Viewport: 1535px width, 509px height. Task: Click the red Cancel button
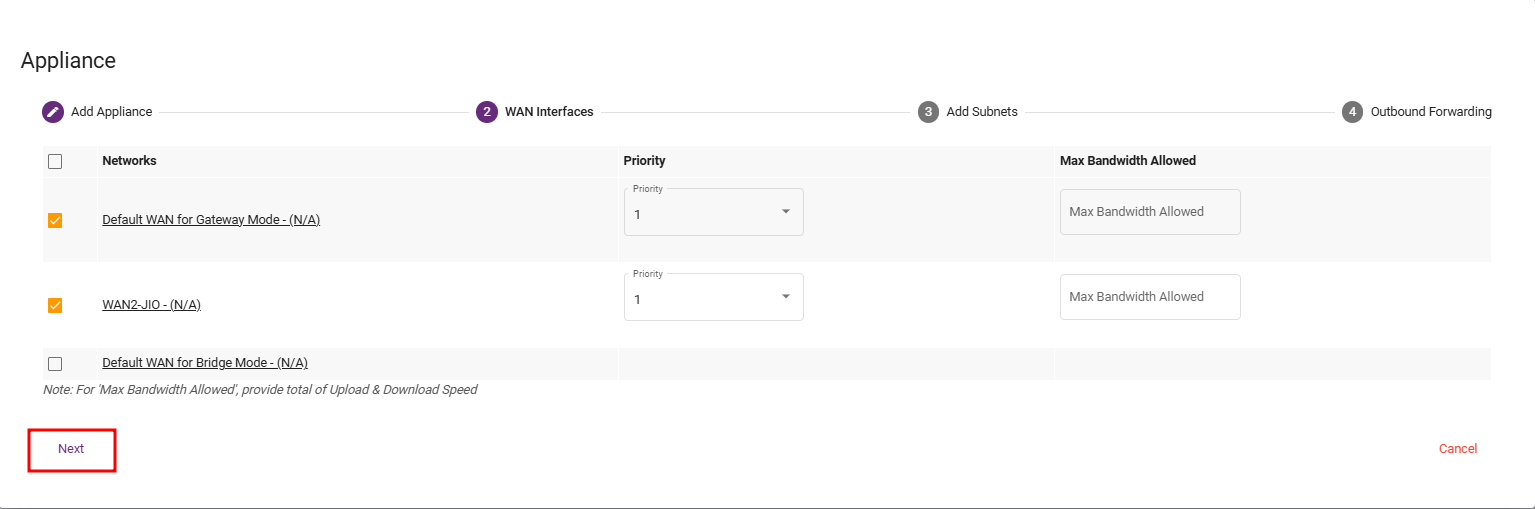[x=1457, y=449]
